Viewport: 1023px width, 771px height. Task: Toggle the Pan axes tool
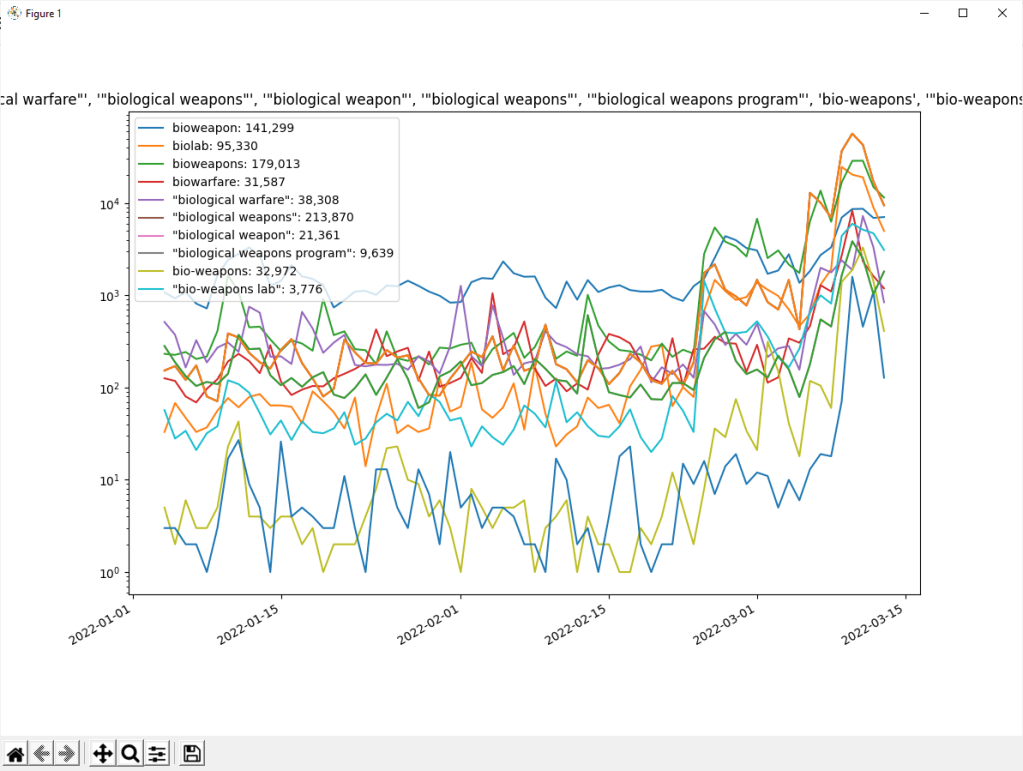point(102,754)
